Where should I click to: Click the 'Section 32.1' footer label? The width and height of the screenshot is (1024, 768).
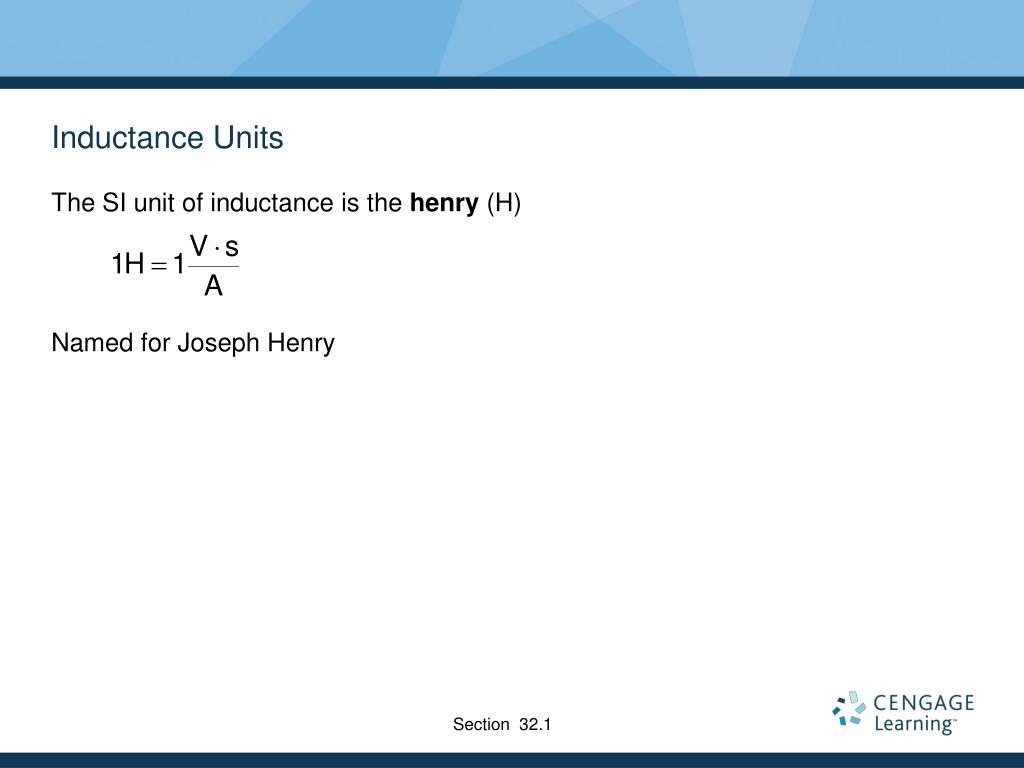(x=502, y=724)
